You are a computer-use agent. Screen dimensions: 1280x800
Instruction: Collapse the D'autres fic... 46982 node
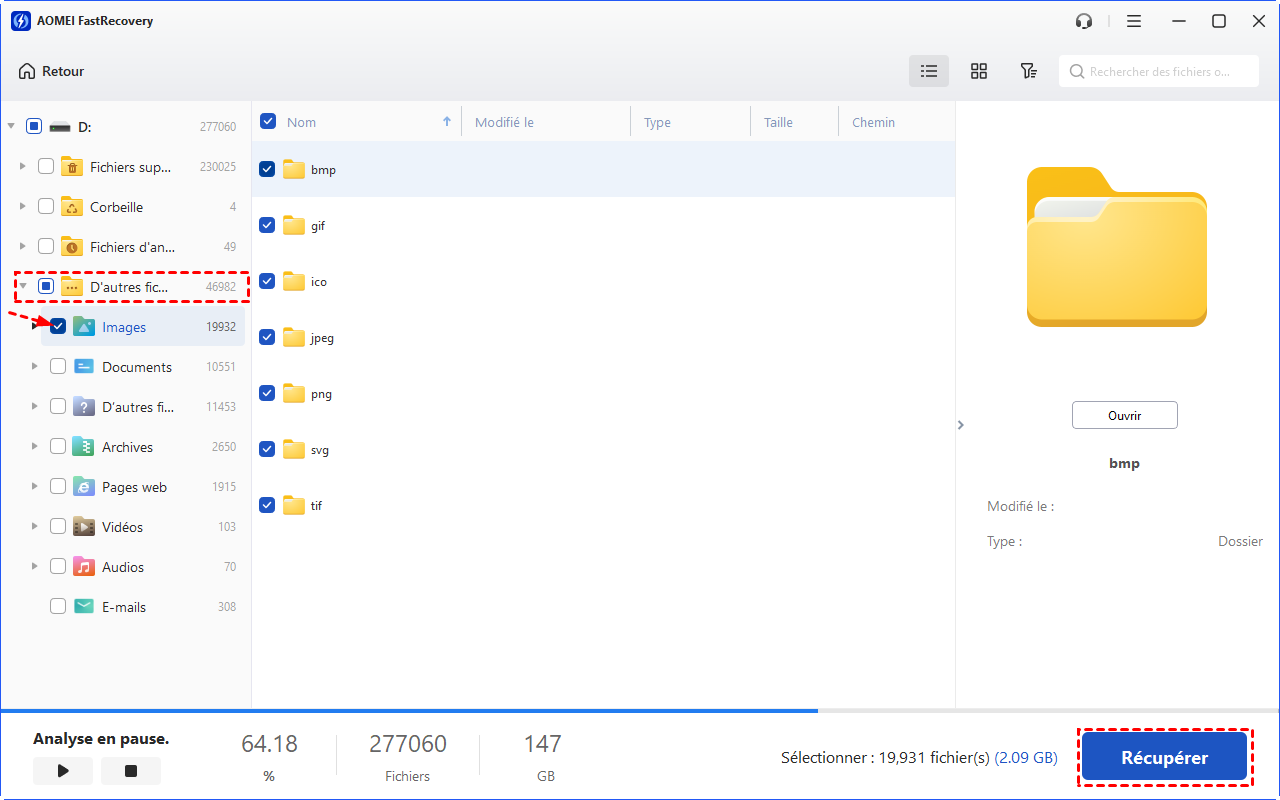point(22,286)
